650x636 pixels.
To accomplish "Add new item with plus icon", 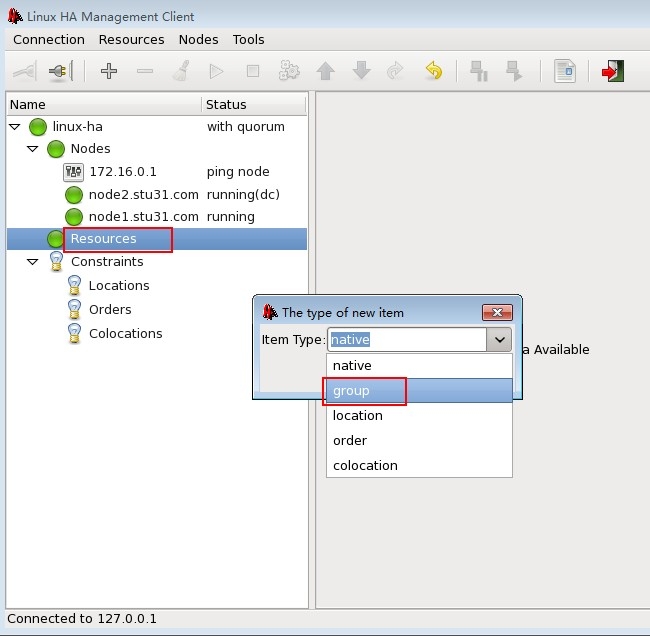I will click(x=109, y=71).
